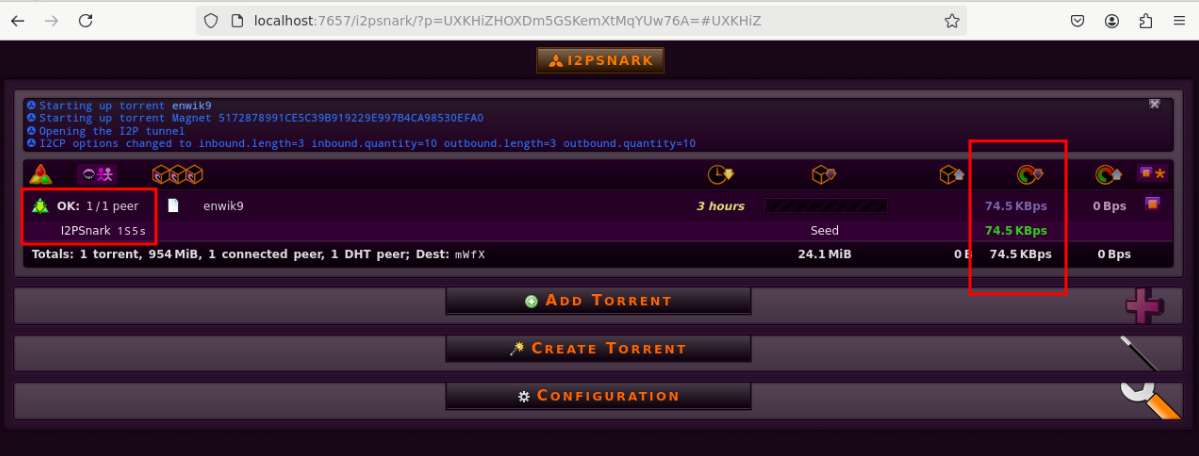Click the I2CP options changed log line
This screenshot has height=456, width=1199.
click(368, 143)
